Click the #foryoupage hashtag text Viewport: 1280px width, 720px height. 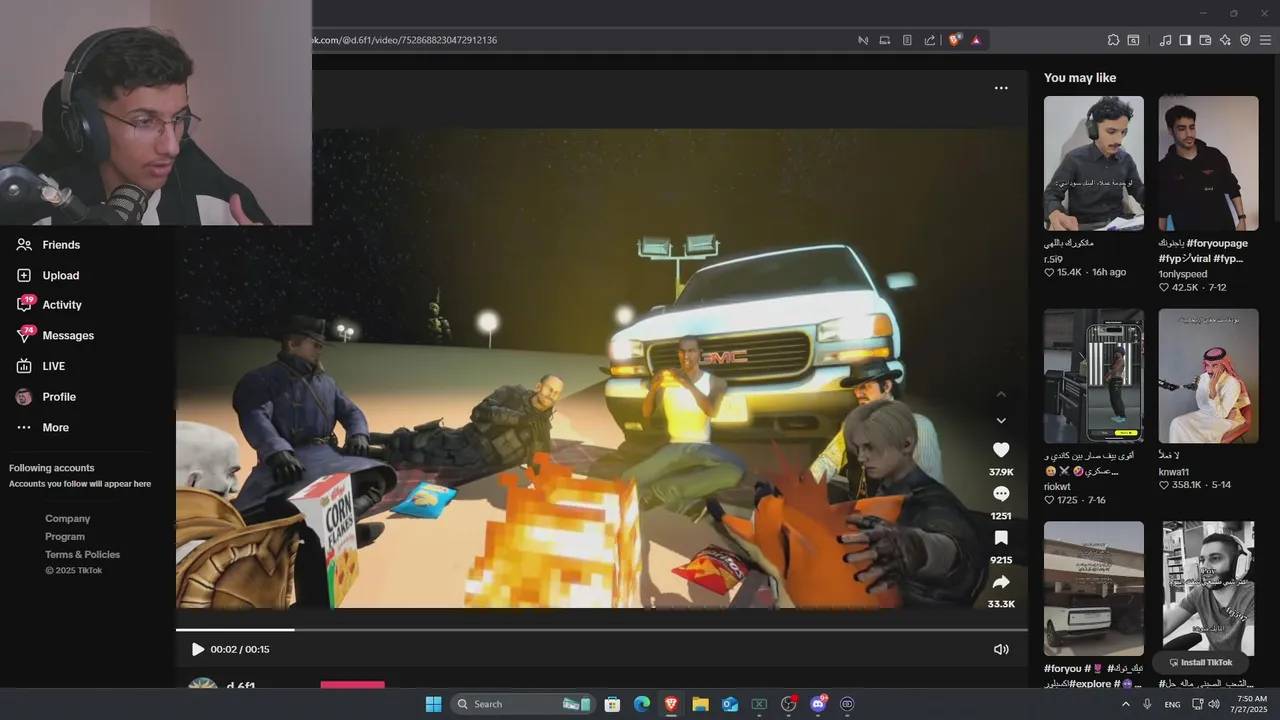[x=1217, y=243]
